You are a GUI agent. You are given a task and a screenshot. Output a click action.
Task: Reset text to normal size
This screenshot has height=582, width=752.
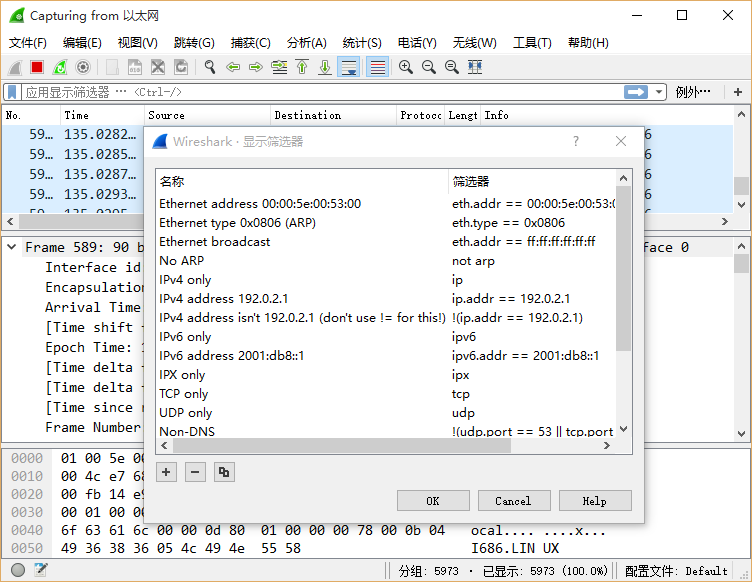point(452,67)
